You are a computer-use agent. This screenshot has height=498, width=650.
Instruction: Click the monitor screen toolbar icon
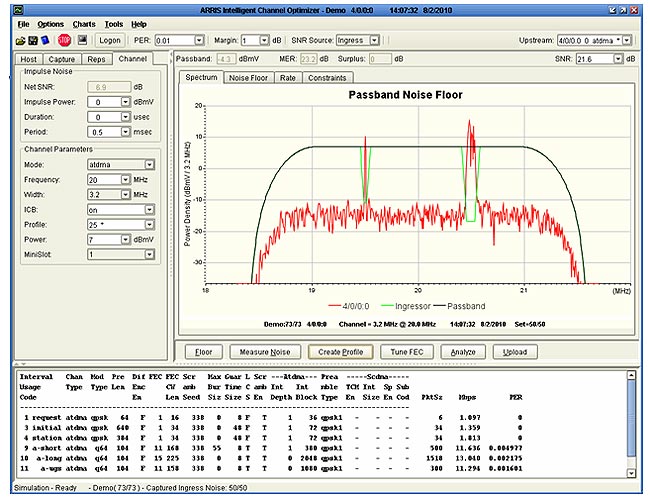click(x=83, y=40)
